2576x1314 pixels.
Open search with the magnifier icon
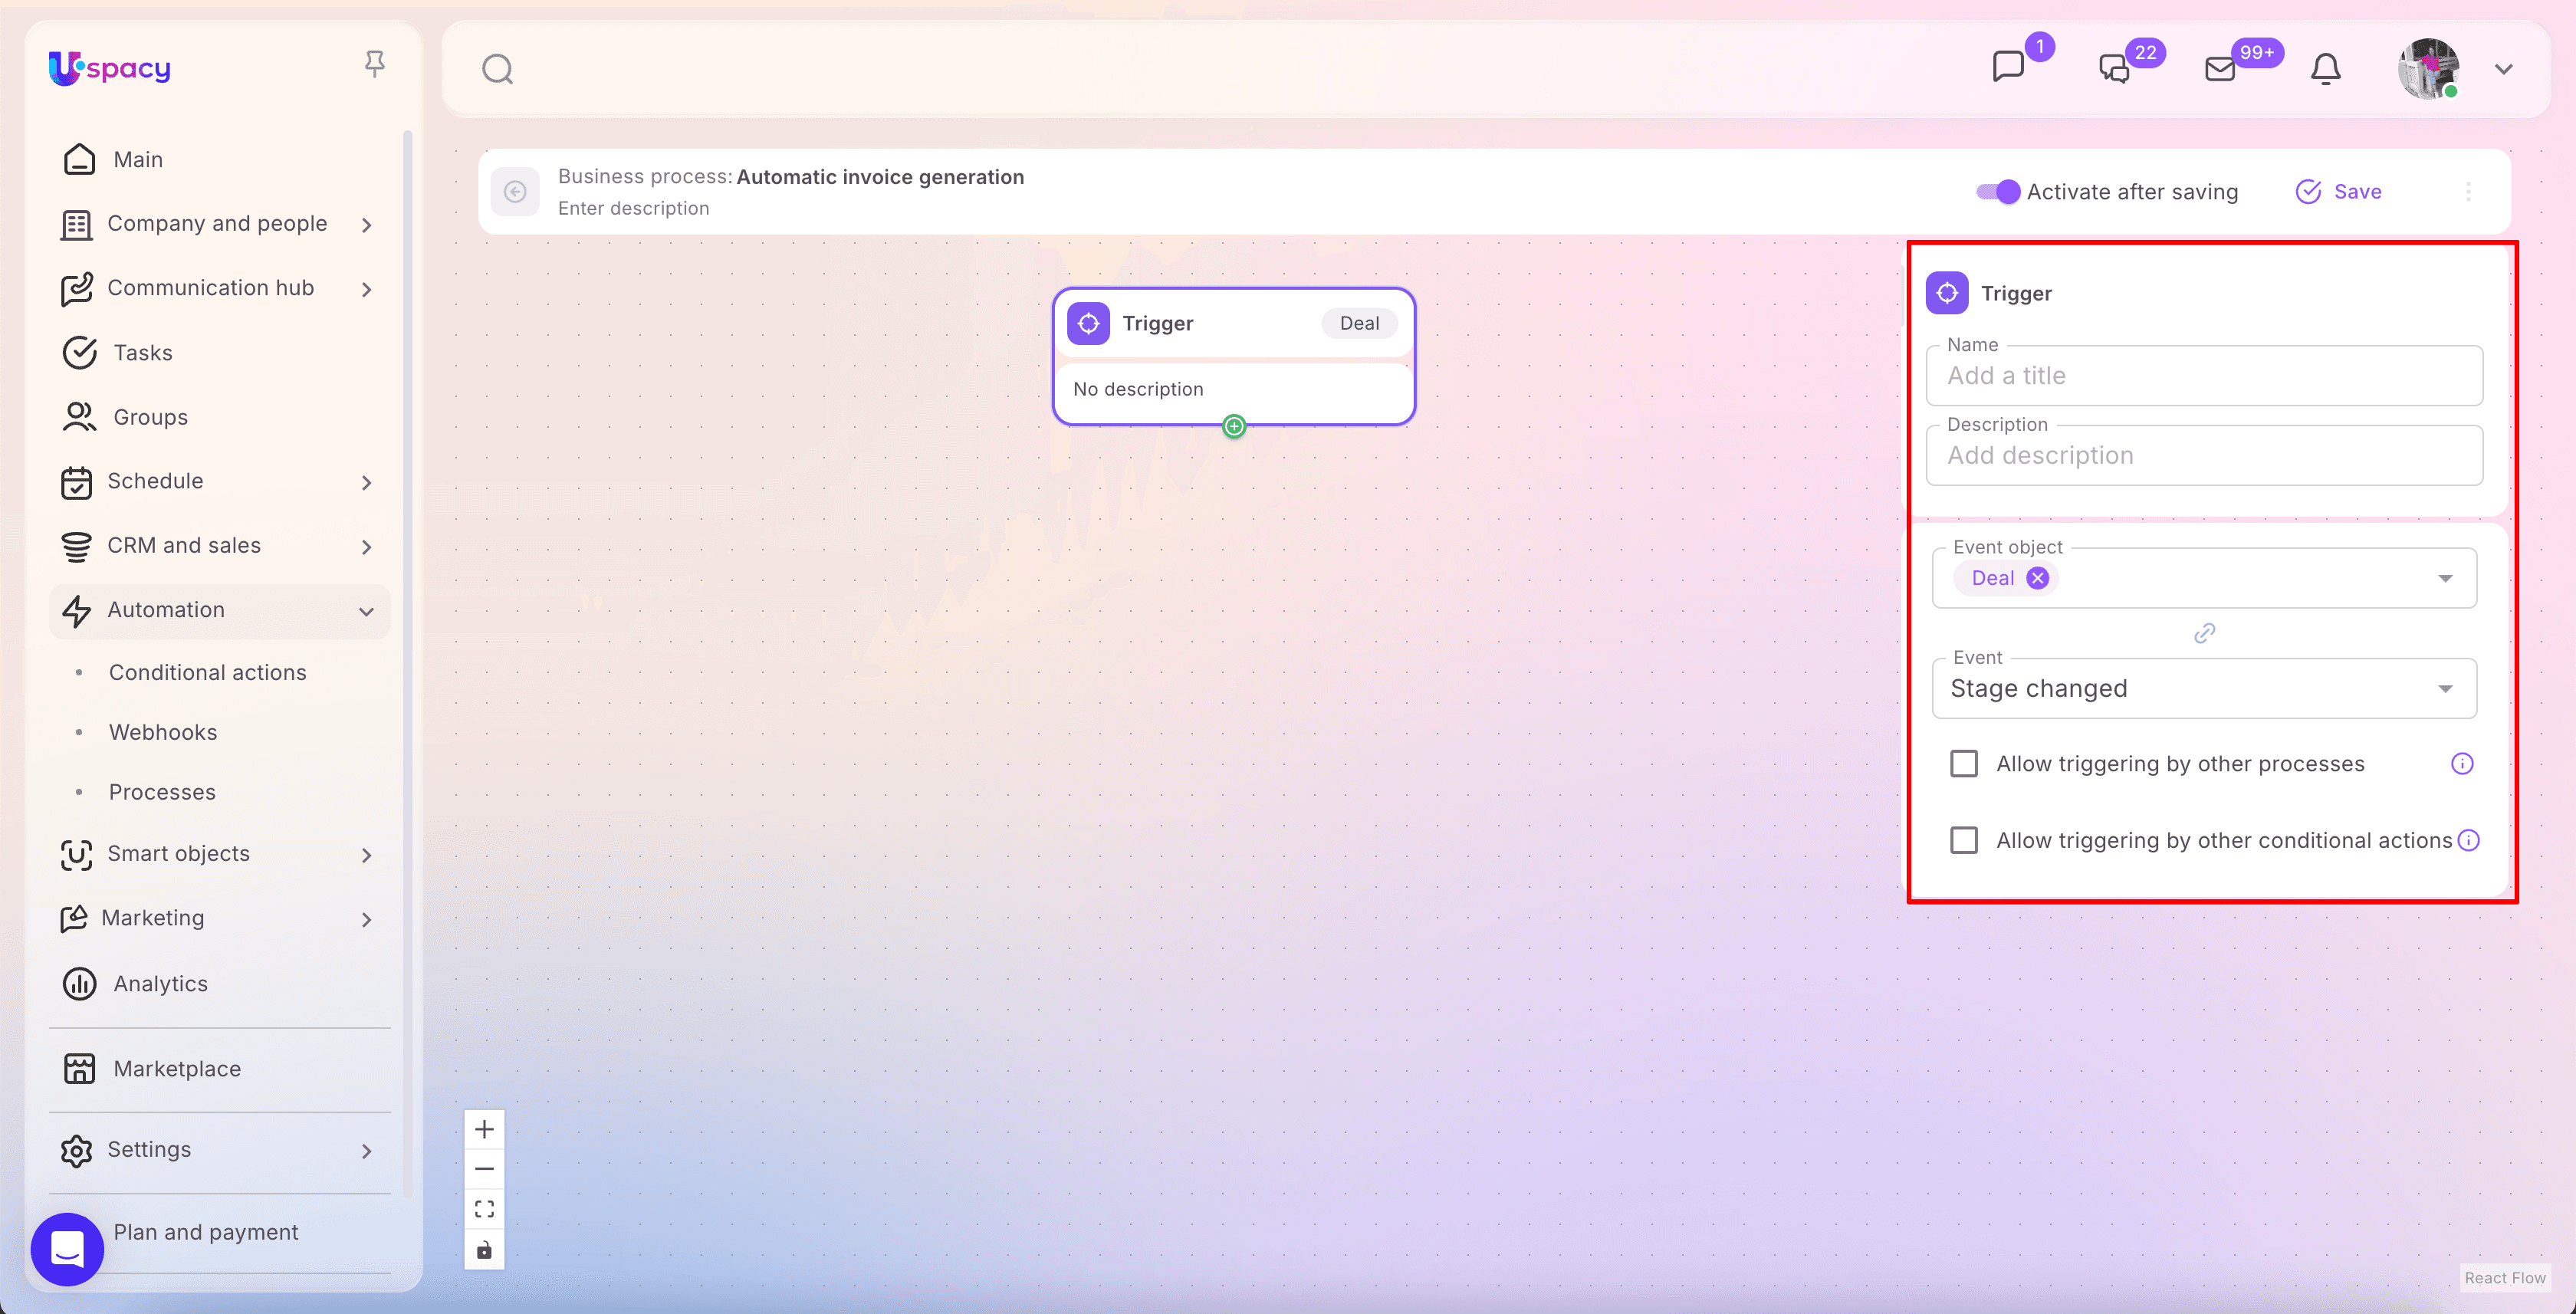point(497,69)
